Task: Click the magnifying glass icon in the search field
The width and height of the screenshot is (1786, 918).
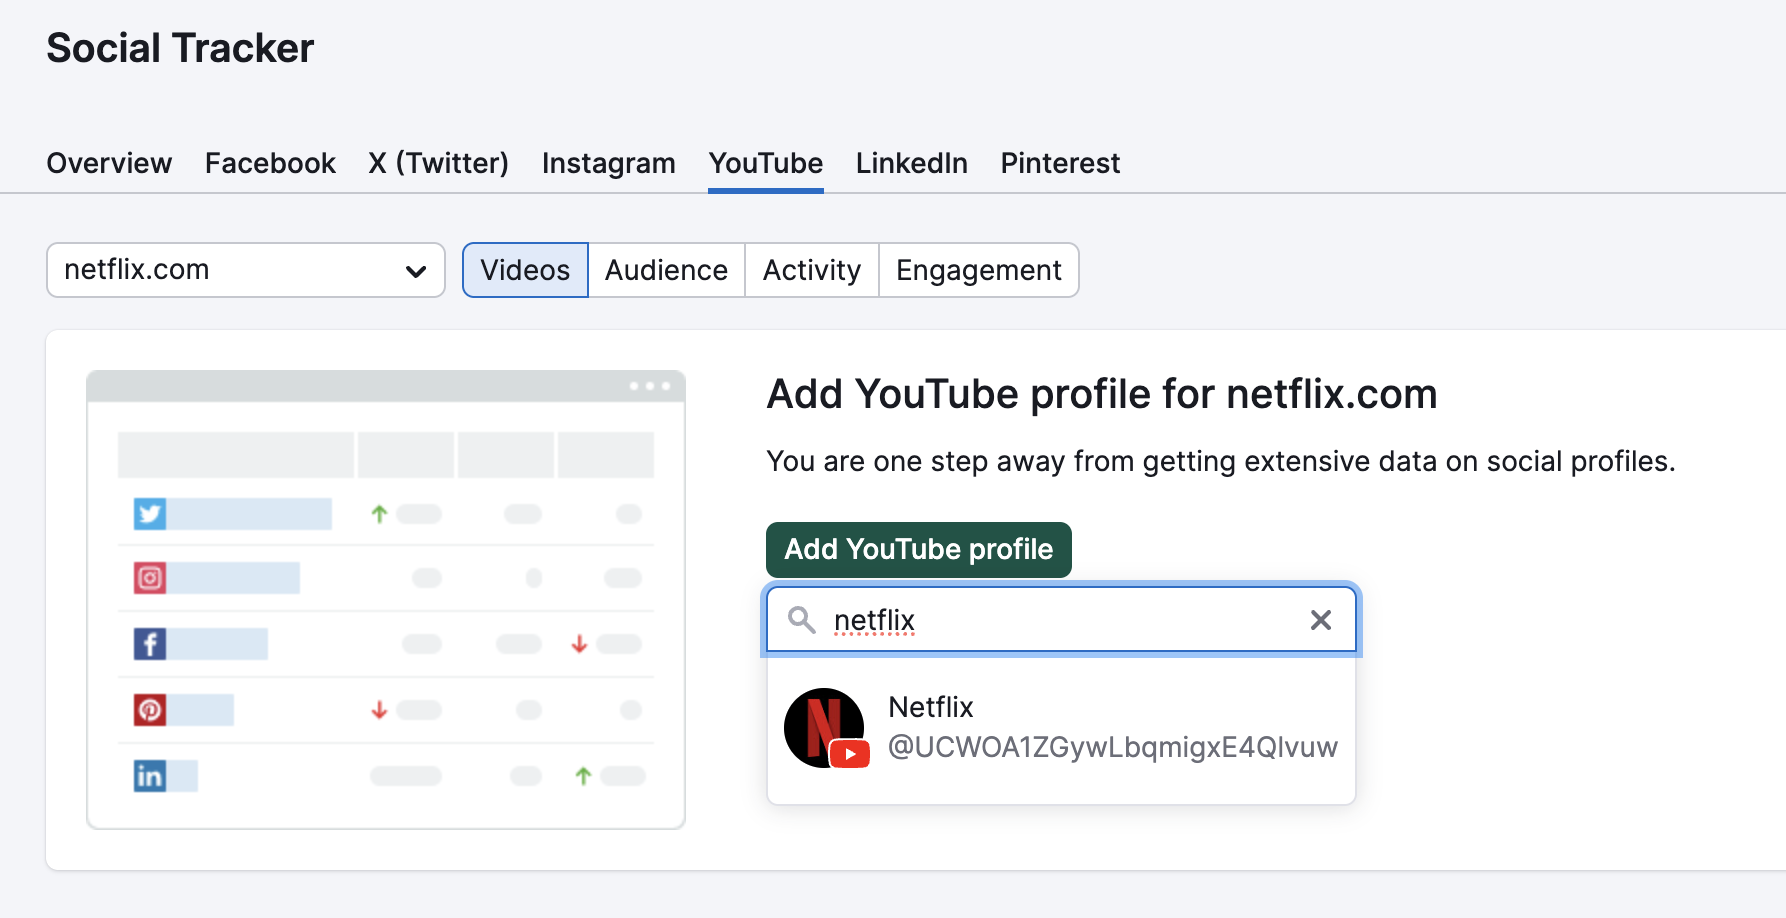Action: [x=802, y=620]
